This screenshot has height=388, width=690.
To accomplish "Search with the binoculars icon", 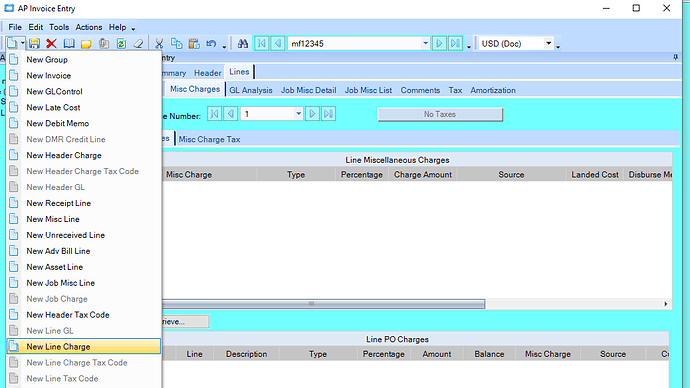I will pyautogui.click(x=243, y=44).
